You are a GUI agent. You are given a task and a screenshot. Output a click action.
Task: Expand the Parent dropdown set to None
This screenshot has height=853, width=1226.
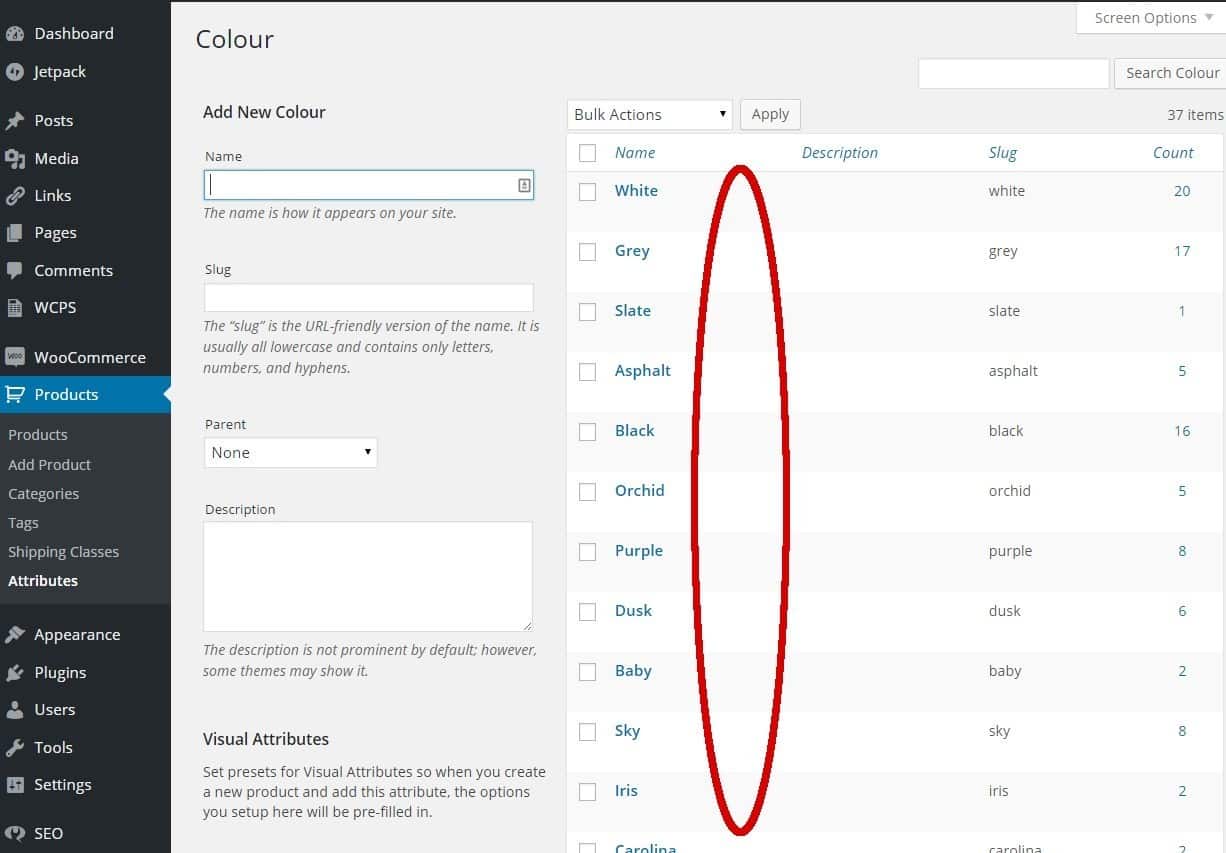tap(290, 452)
